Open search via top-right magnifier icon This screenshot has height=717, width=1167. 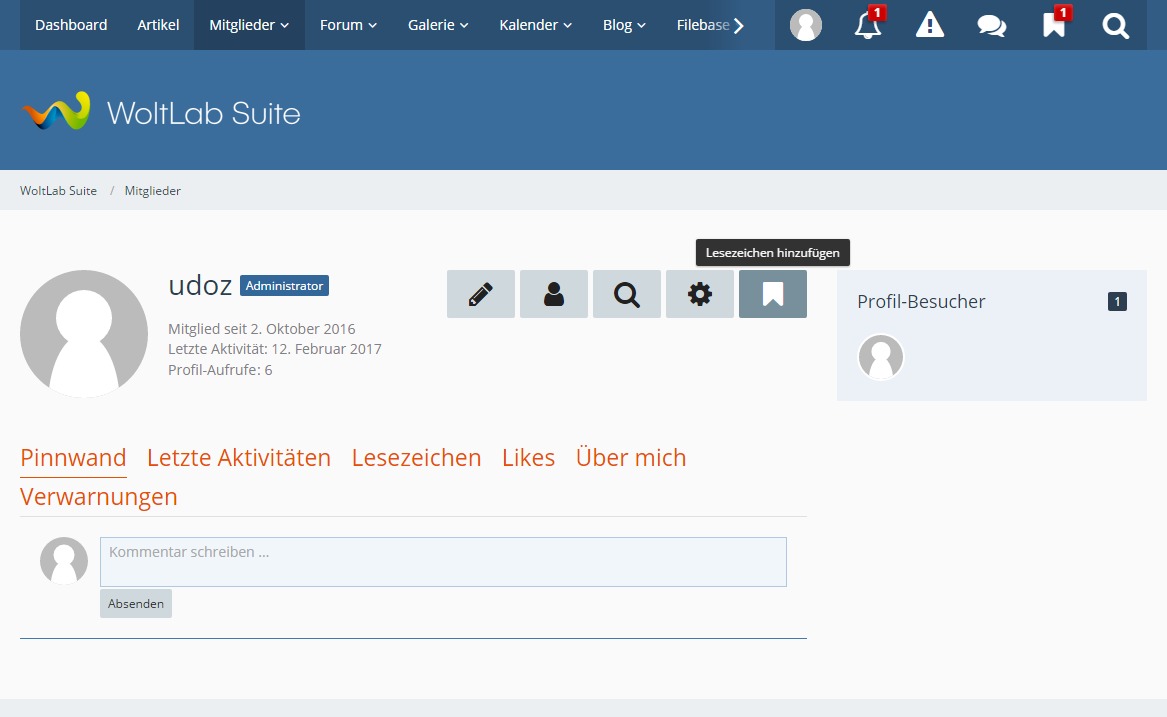(x=1116, y=26)
